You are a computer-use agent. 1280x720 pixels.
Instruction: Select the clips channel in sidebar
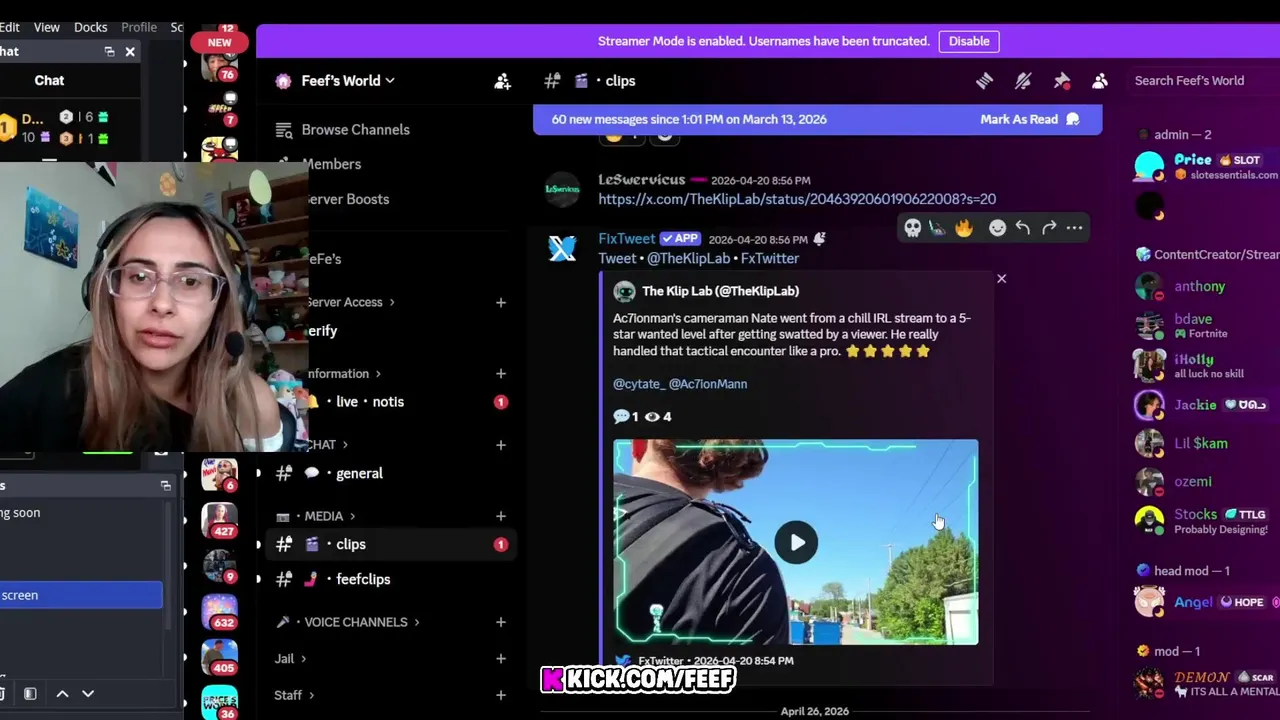point(392,545)
